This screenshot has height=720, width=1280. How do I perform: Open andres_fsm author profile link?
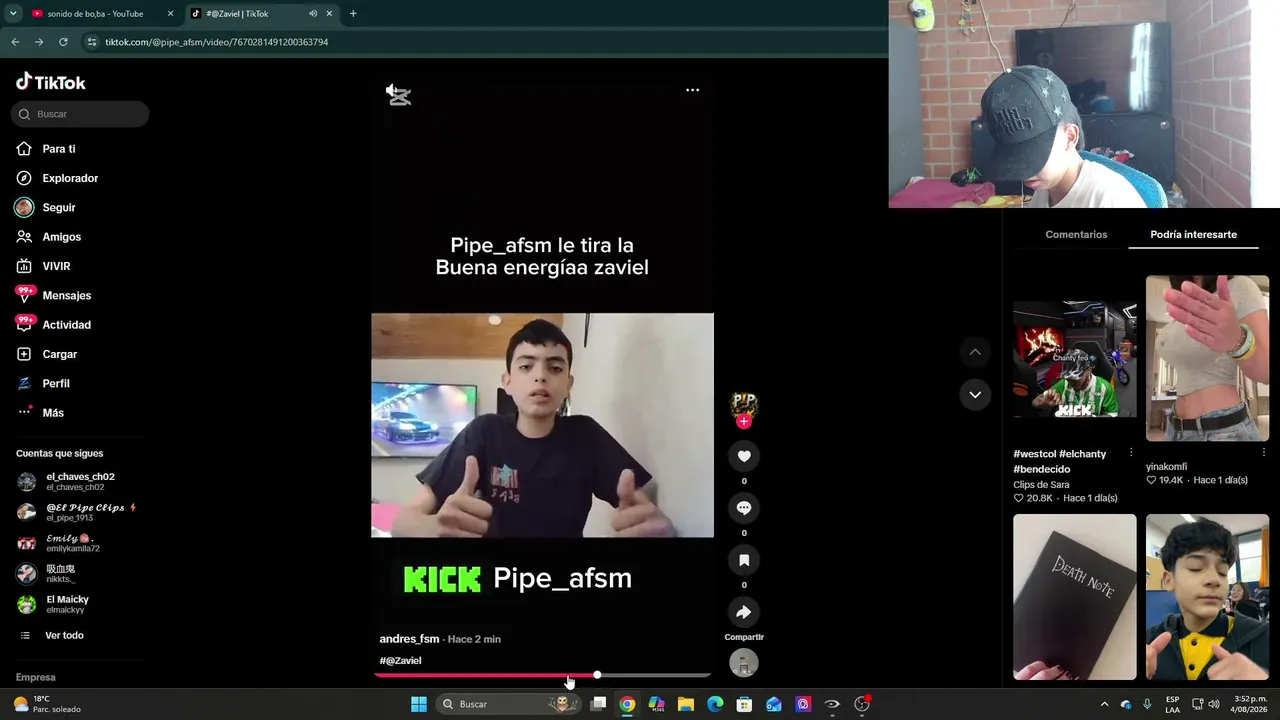[x=409, y=639]
